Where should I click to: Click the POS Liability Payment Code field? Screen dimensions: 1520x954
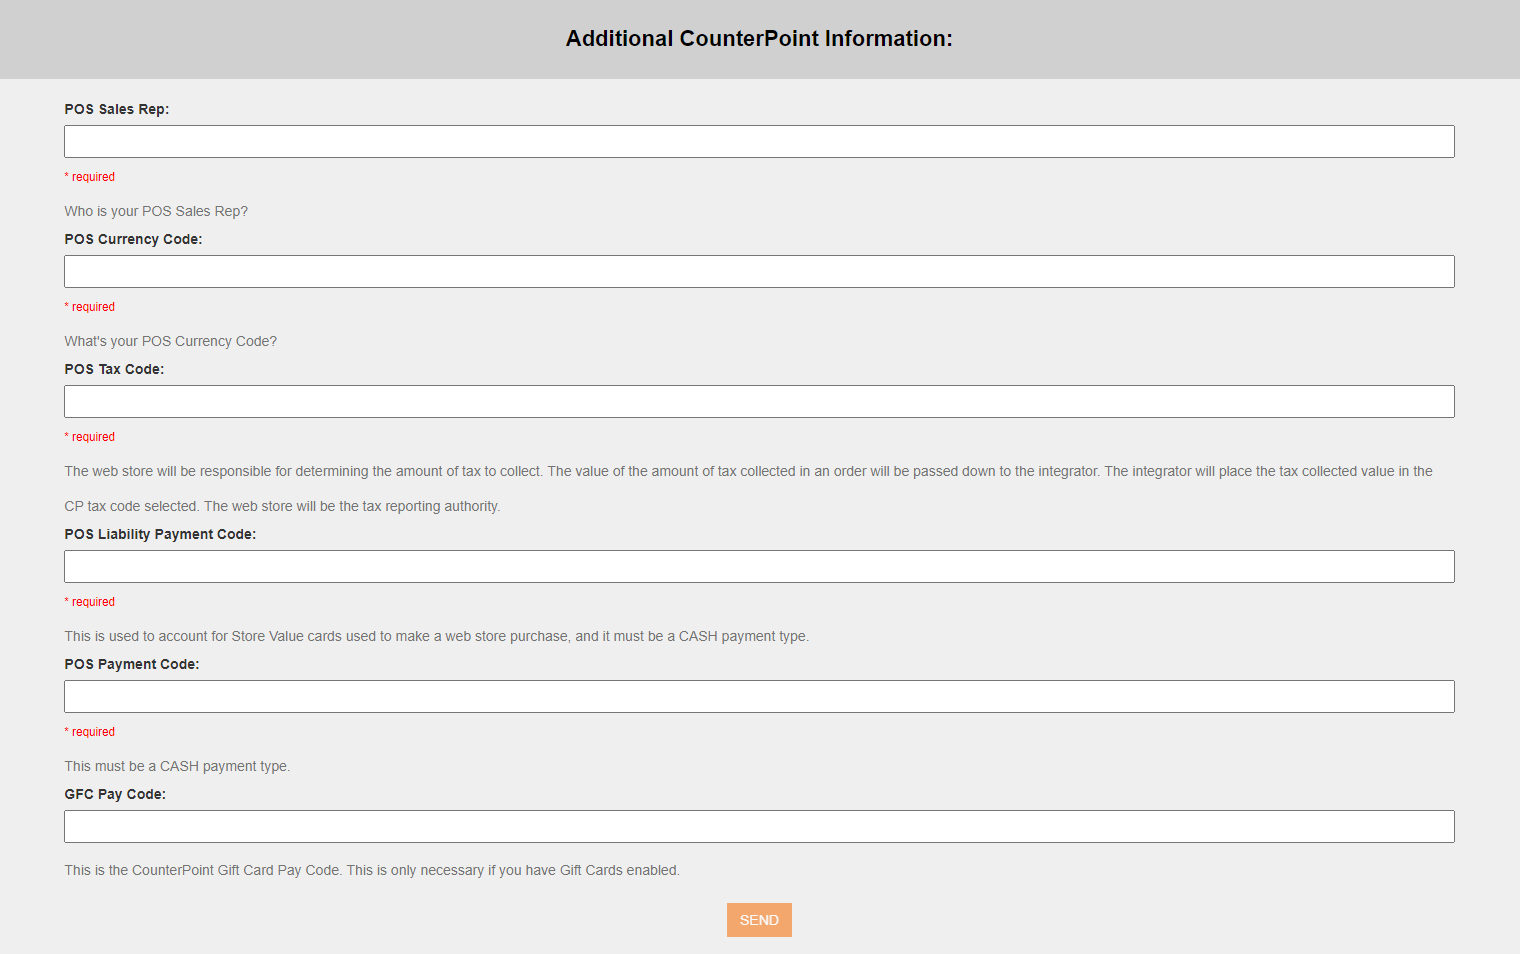tap(759, 566)
